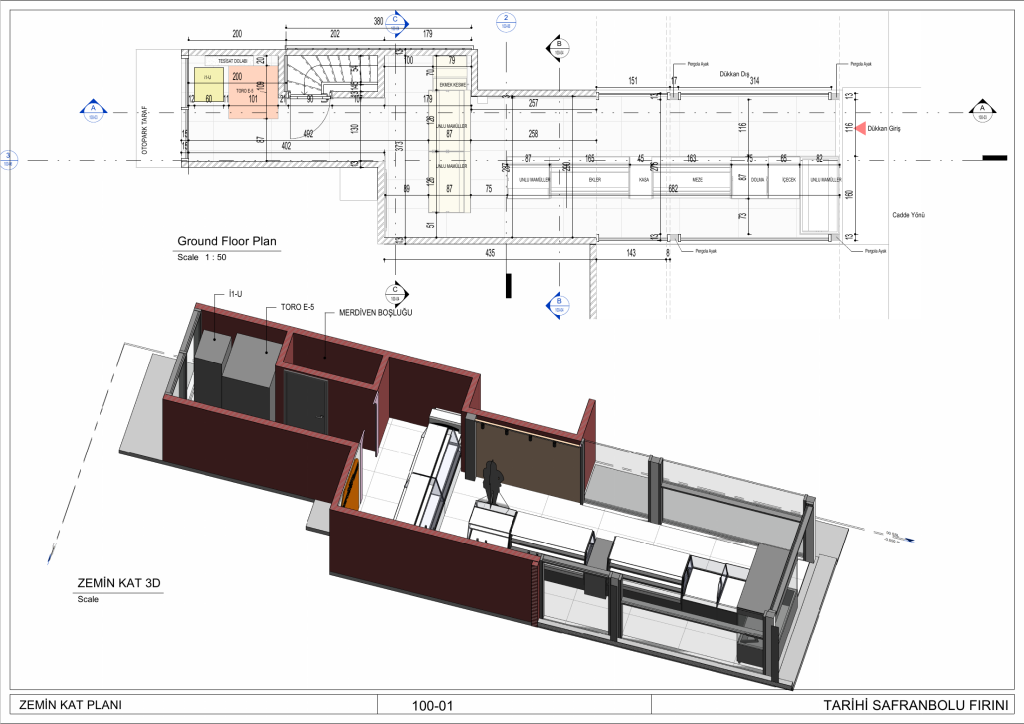
Task: Select the "314" dimension value
Action: pos(754,80)
